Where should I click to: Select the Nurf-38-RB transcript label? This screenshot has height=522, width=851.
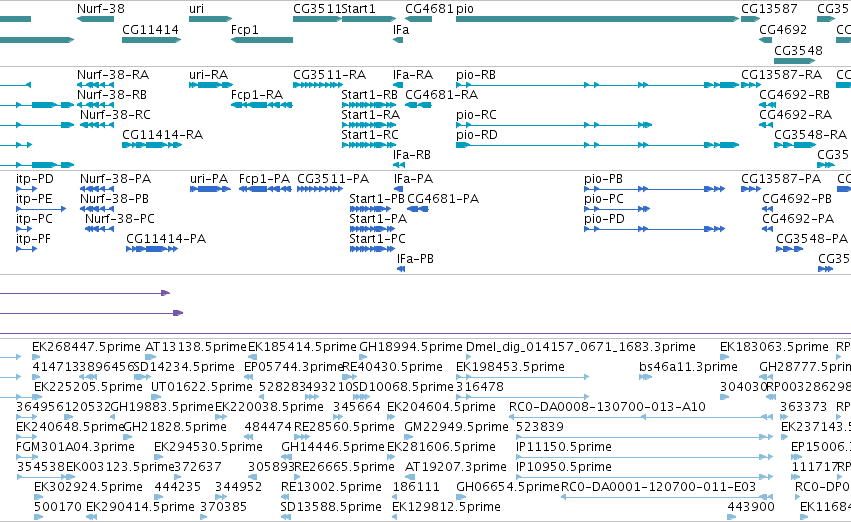112,94
